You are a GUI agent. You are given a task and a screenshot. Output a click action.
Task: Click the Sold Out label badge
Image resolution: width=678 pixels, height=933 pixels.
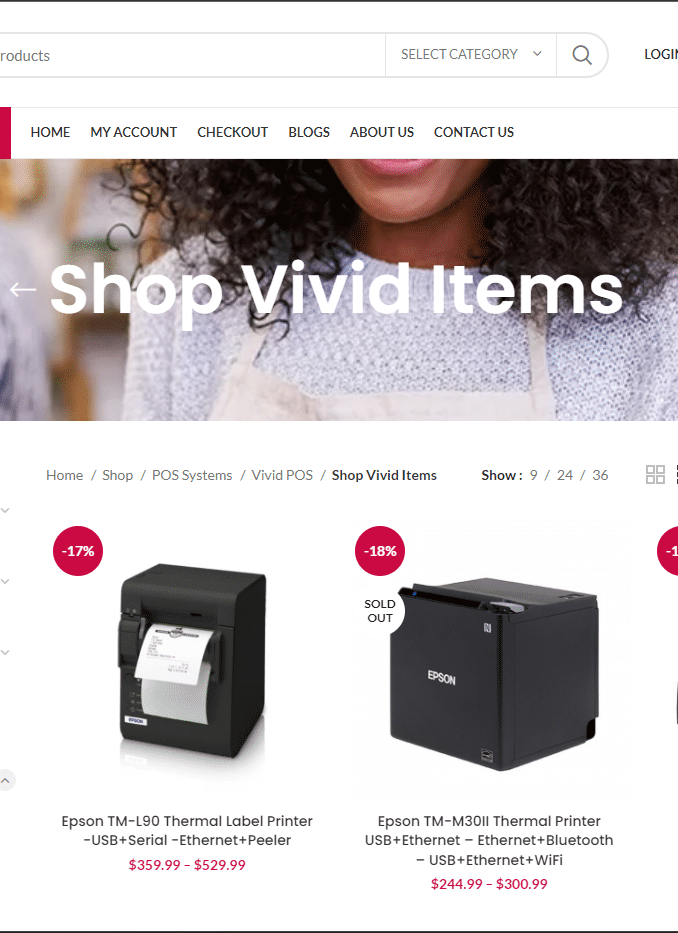pyautogui.click(x=380, y=610)
